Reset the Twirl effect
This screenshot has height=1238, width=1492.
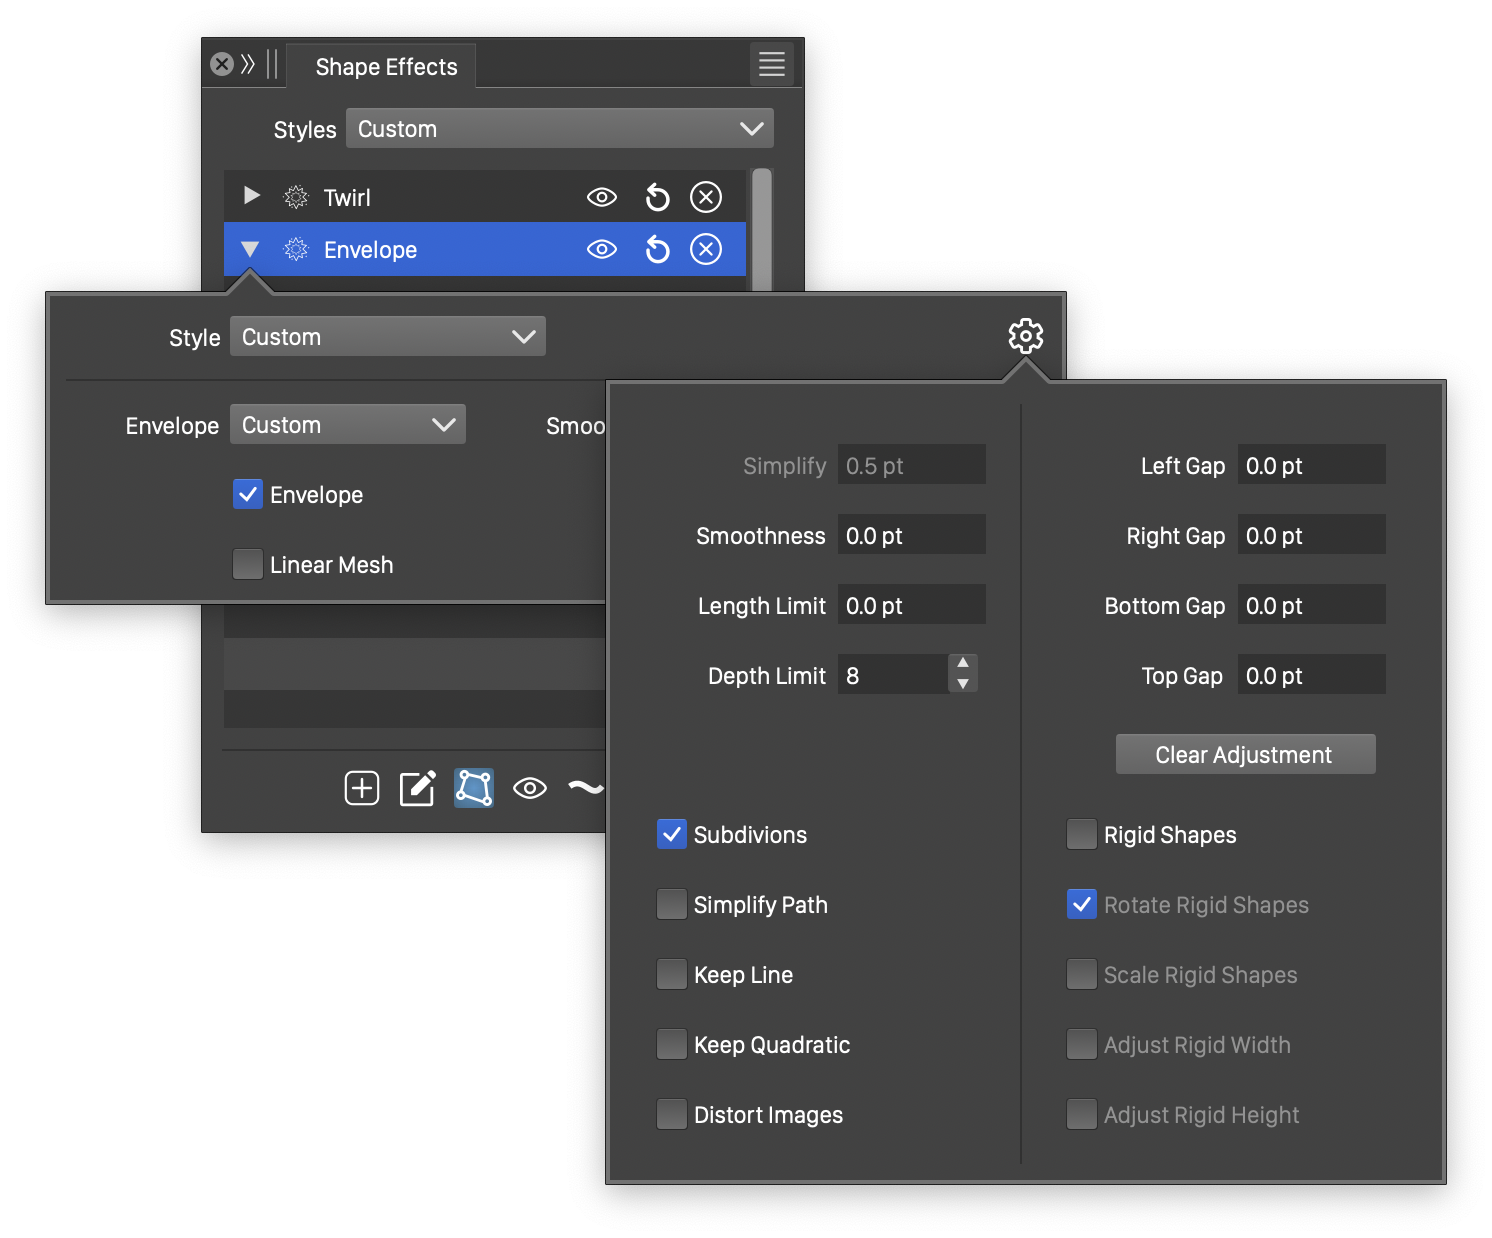click(x=657, y=198)
